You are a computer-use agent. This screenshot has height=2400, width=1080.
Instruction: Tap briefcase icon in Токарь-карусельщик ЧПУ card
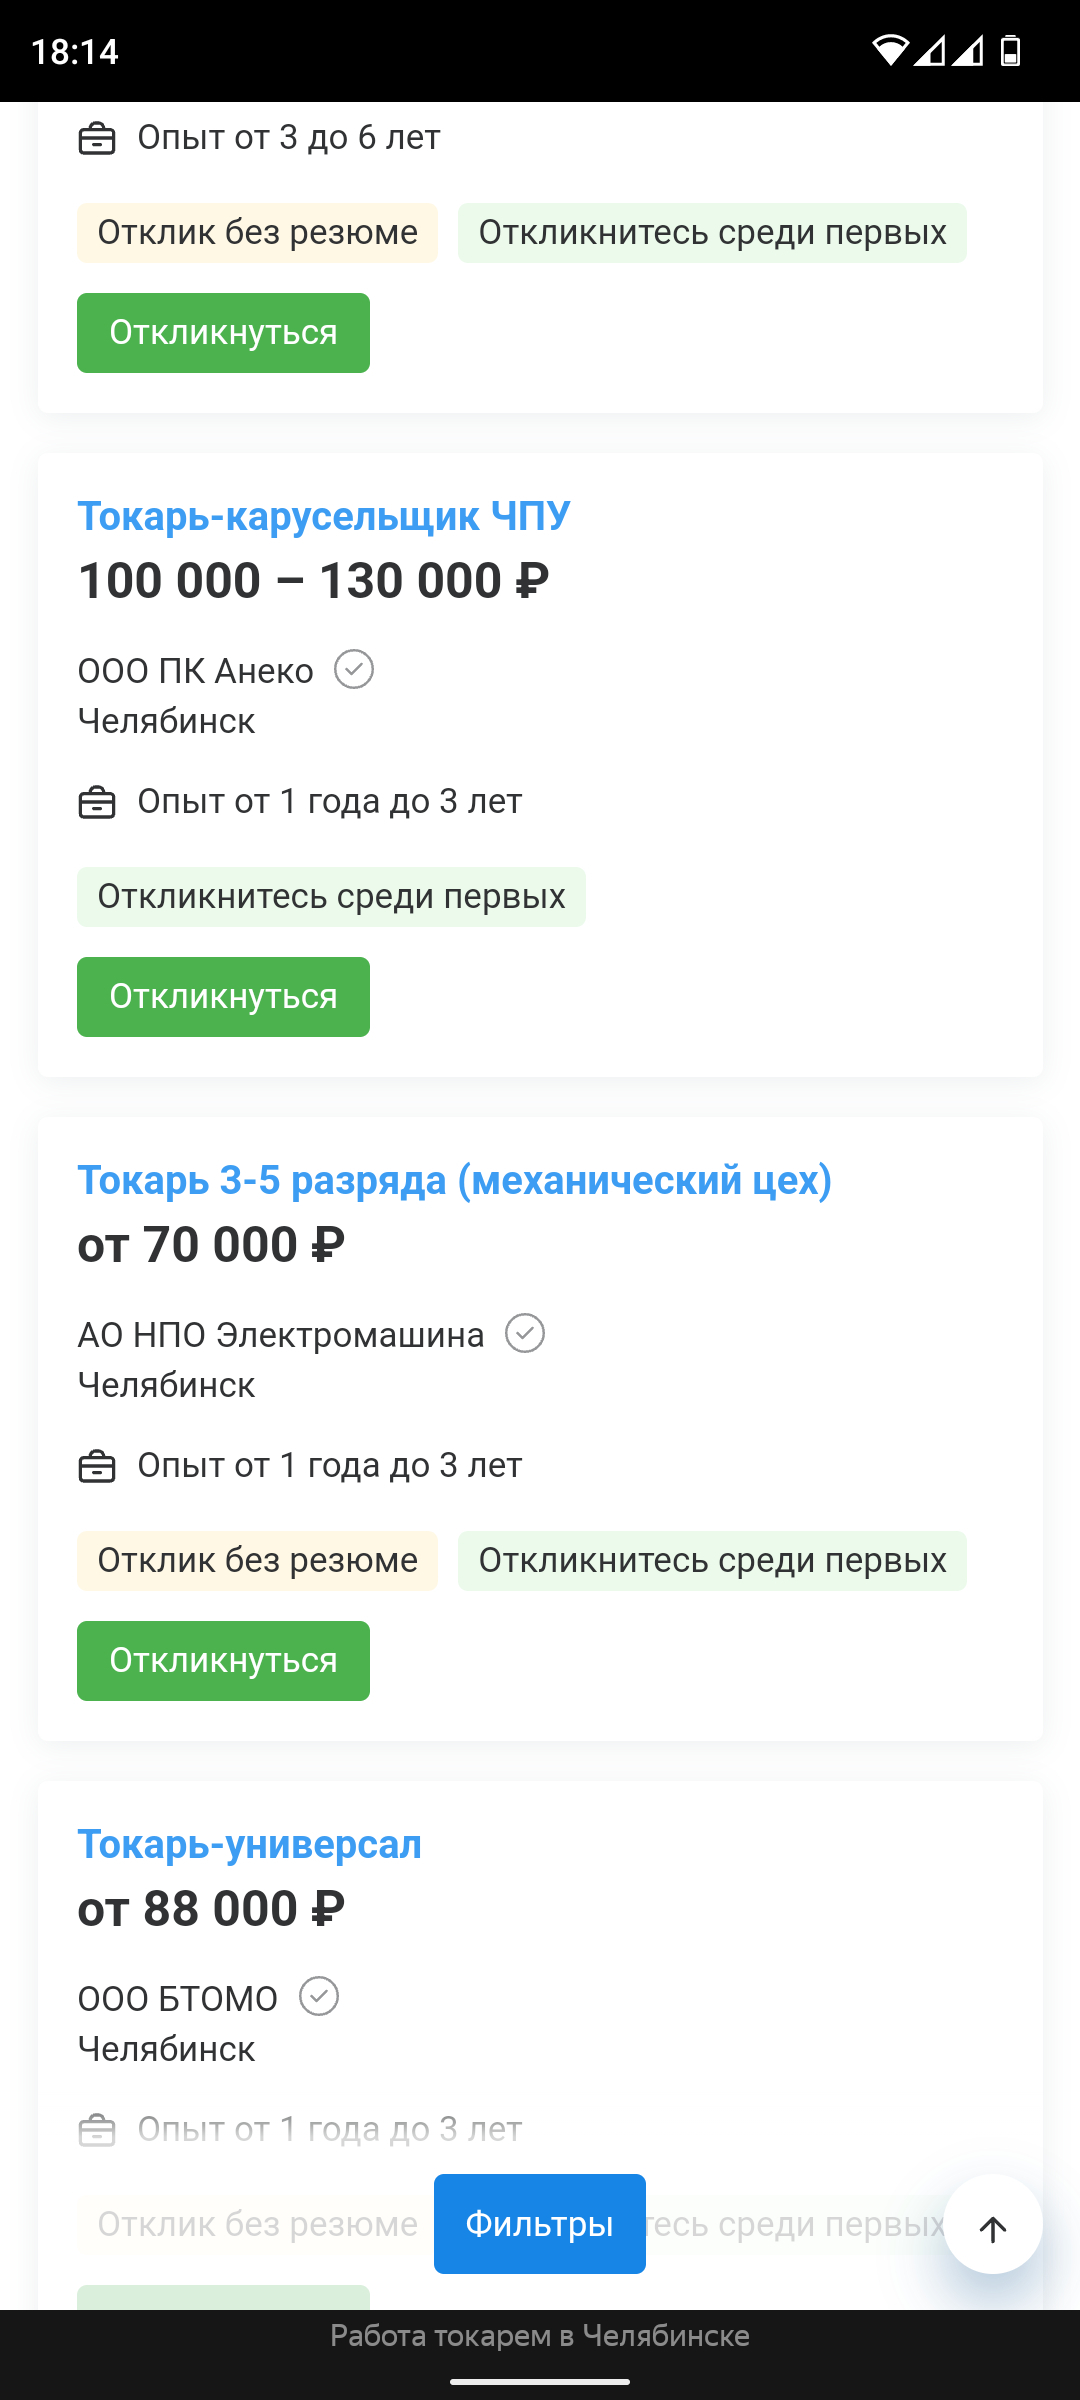(97, 802)
